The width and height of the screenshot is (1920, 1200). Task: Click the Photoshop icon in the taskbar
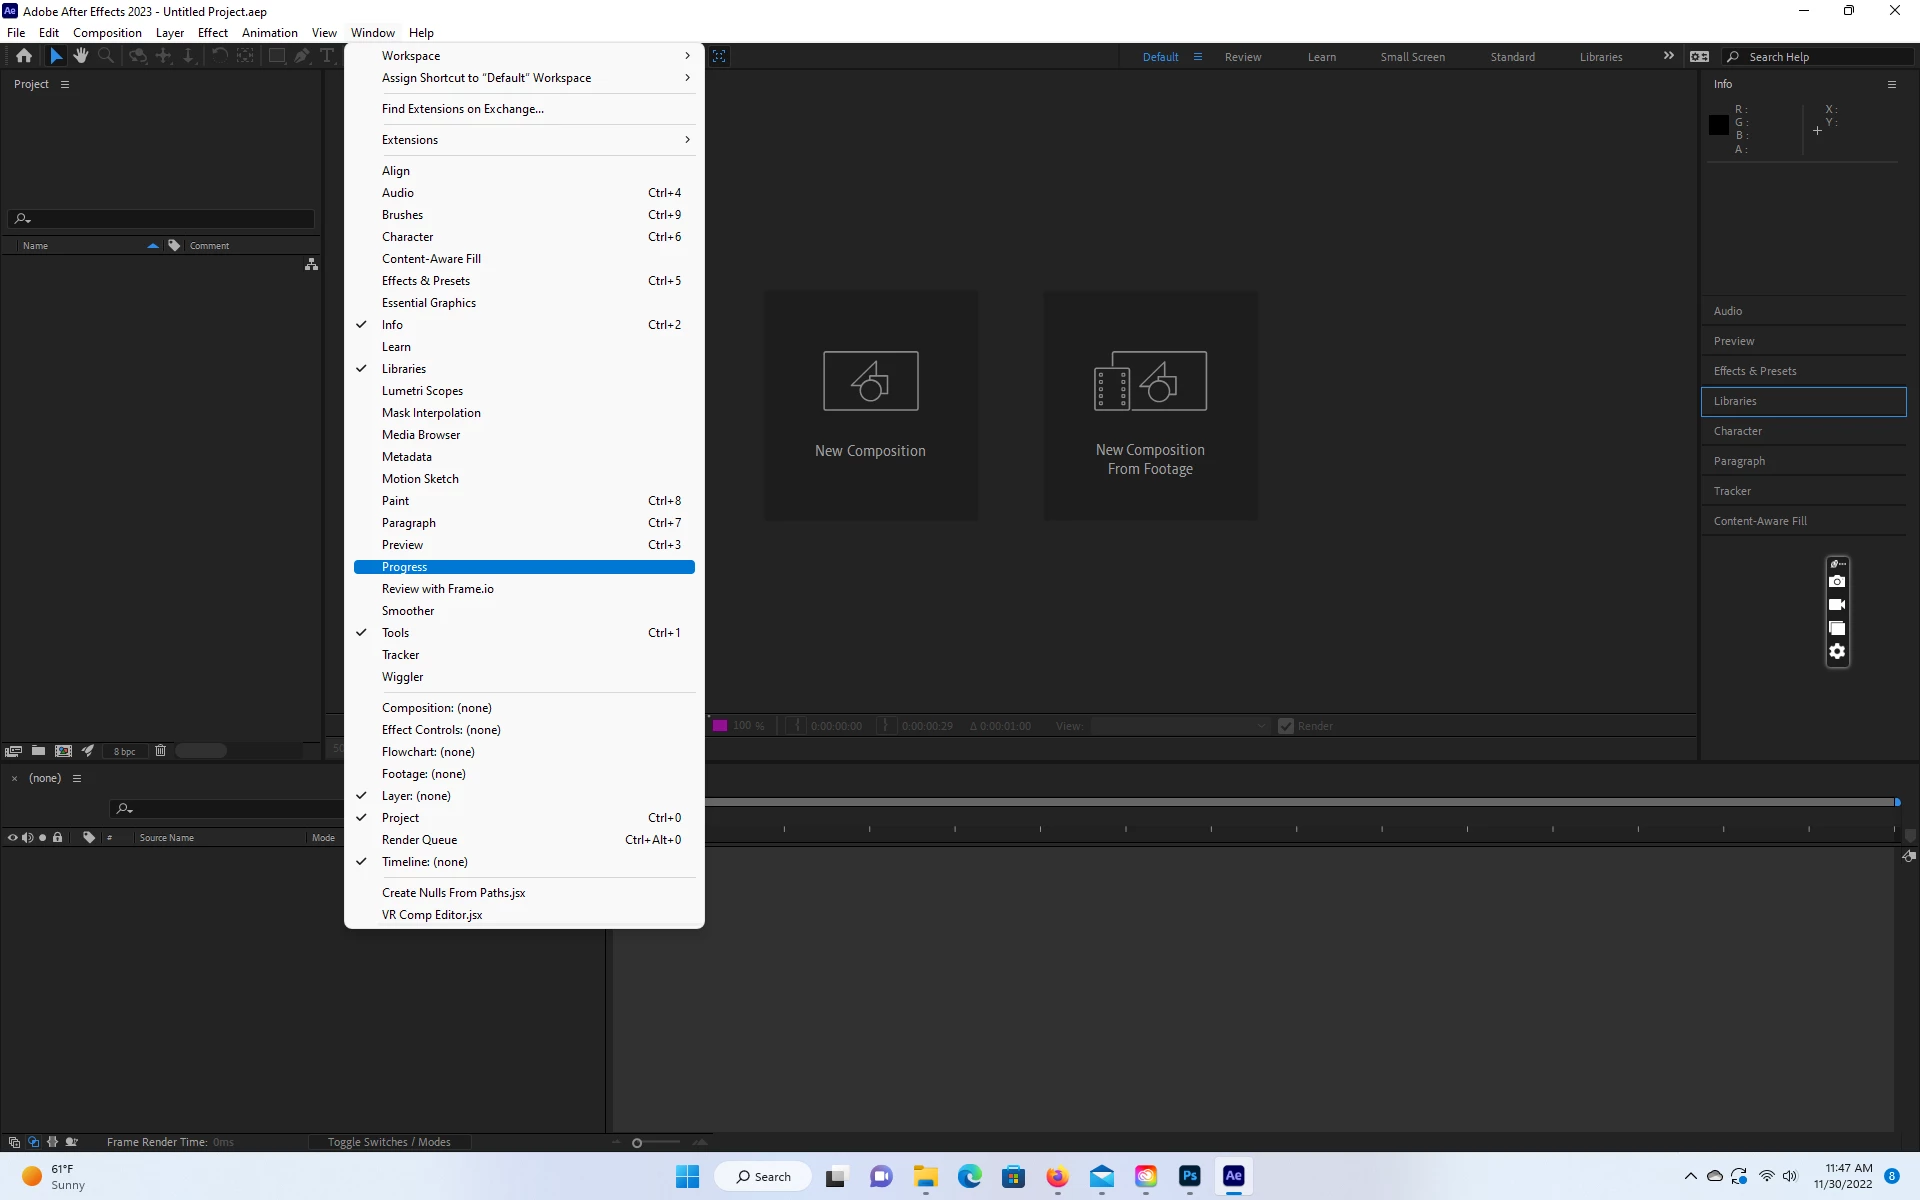pyautogui.click(x=1189, y=1176)
